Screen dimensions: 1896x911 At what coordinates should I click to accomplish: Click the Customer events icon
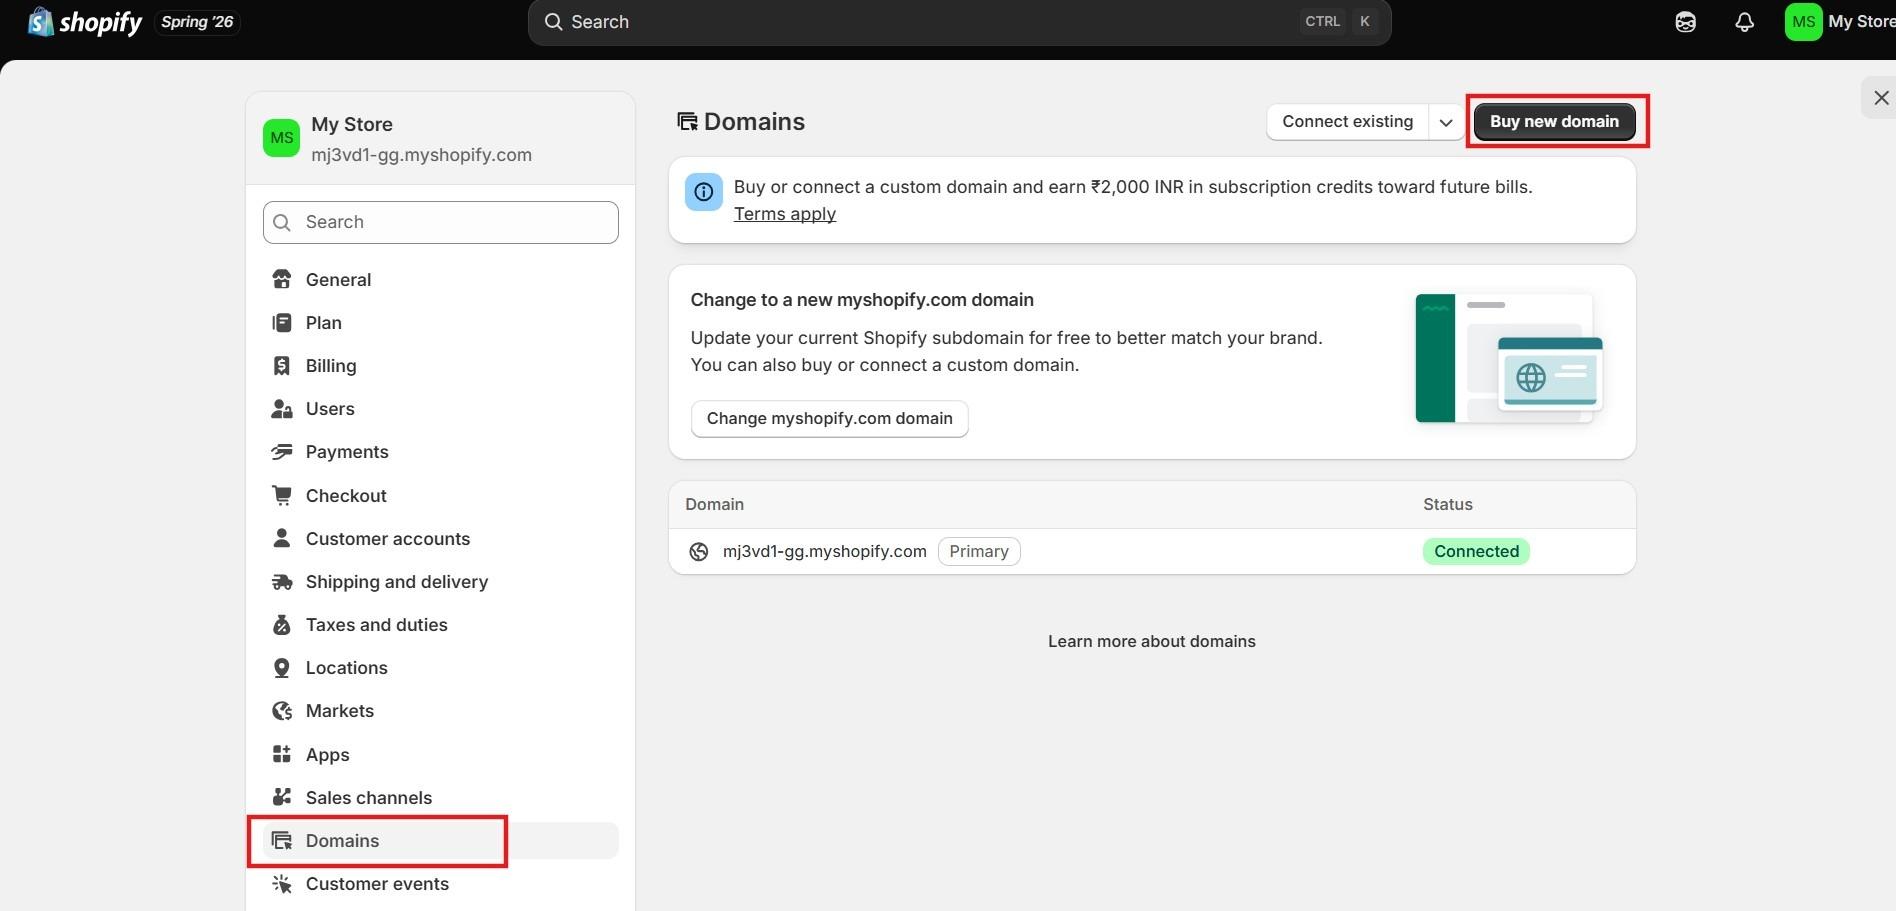tap(282, 883)
